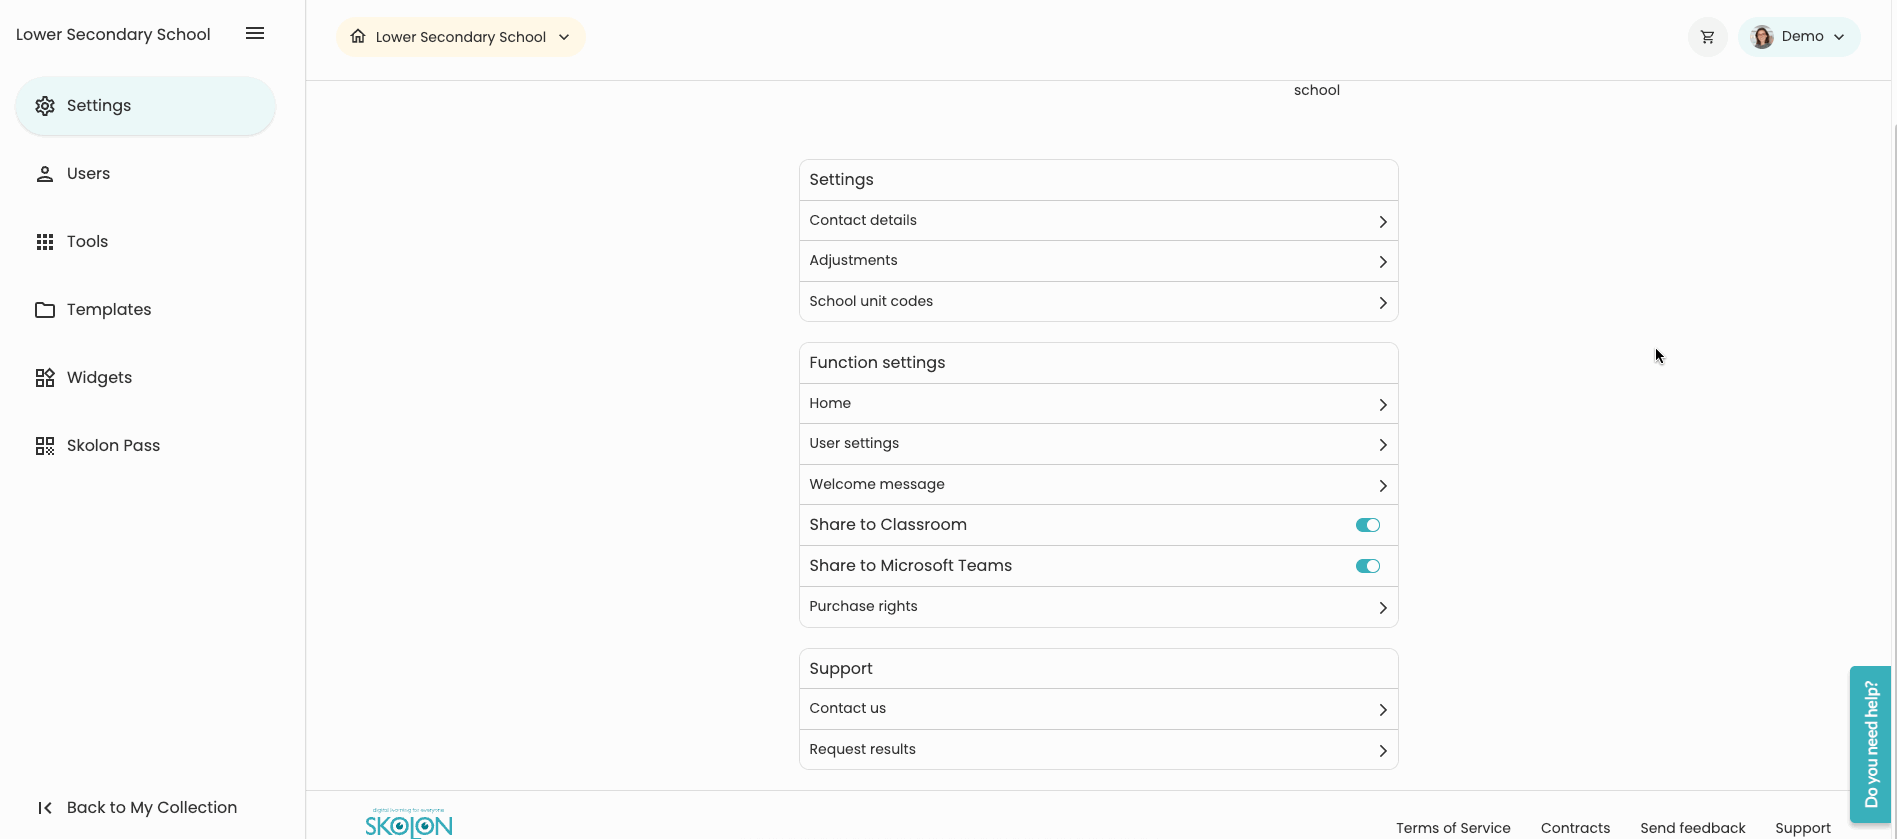Click the Skolon logo in footer
Viewport: 1897px width, 839px height.
(409, 824)
